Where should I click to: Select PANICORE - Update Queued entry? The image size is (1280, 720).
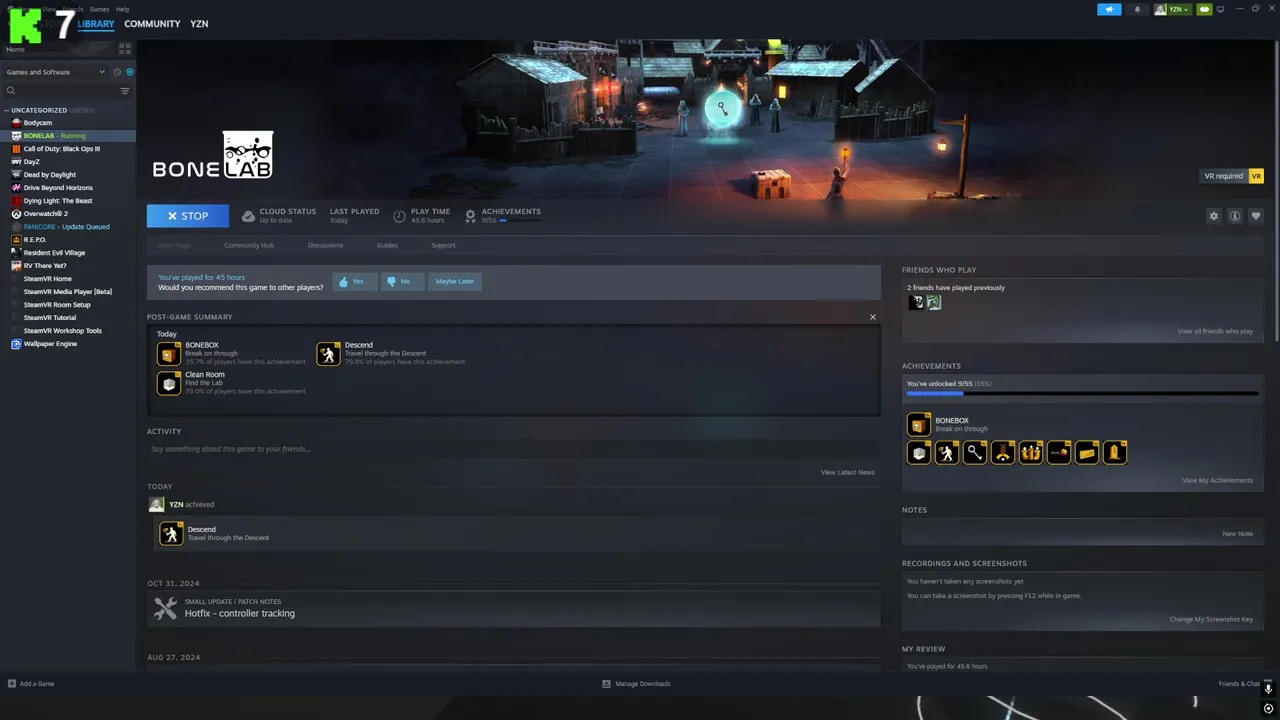click(68, 227)
